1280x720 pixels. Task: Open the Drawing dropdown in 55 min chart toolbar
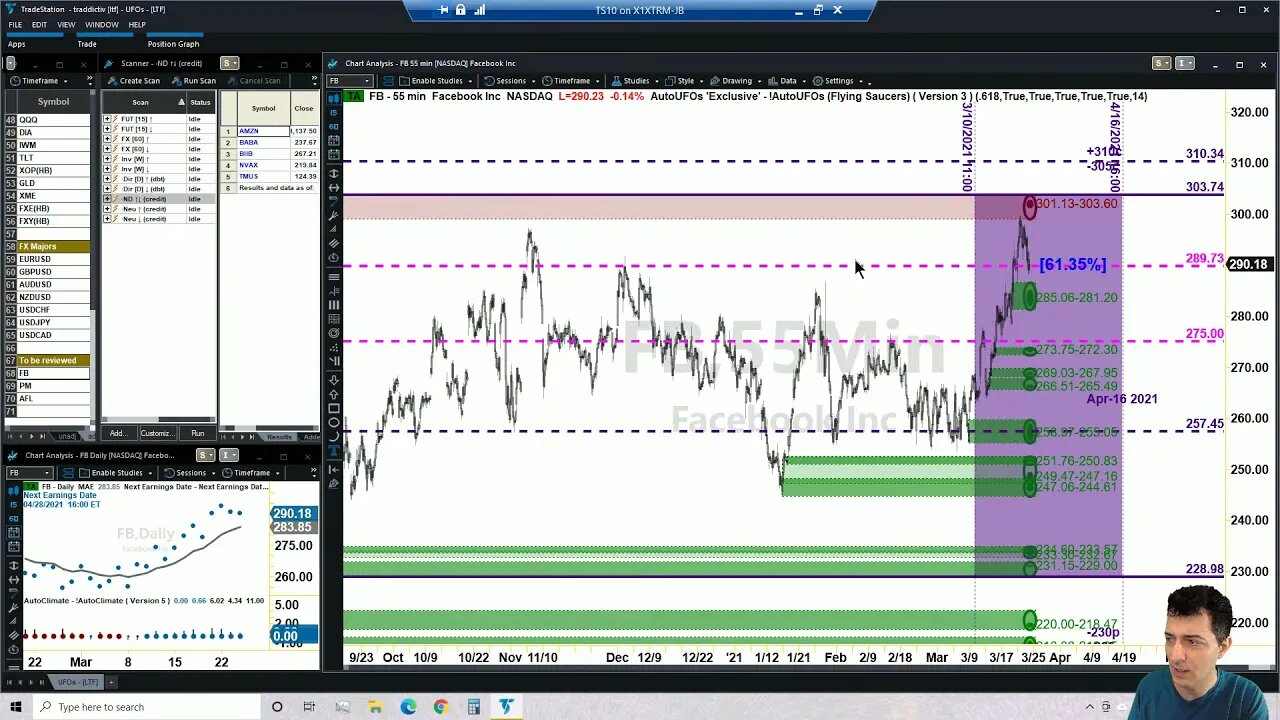736,81
